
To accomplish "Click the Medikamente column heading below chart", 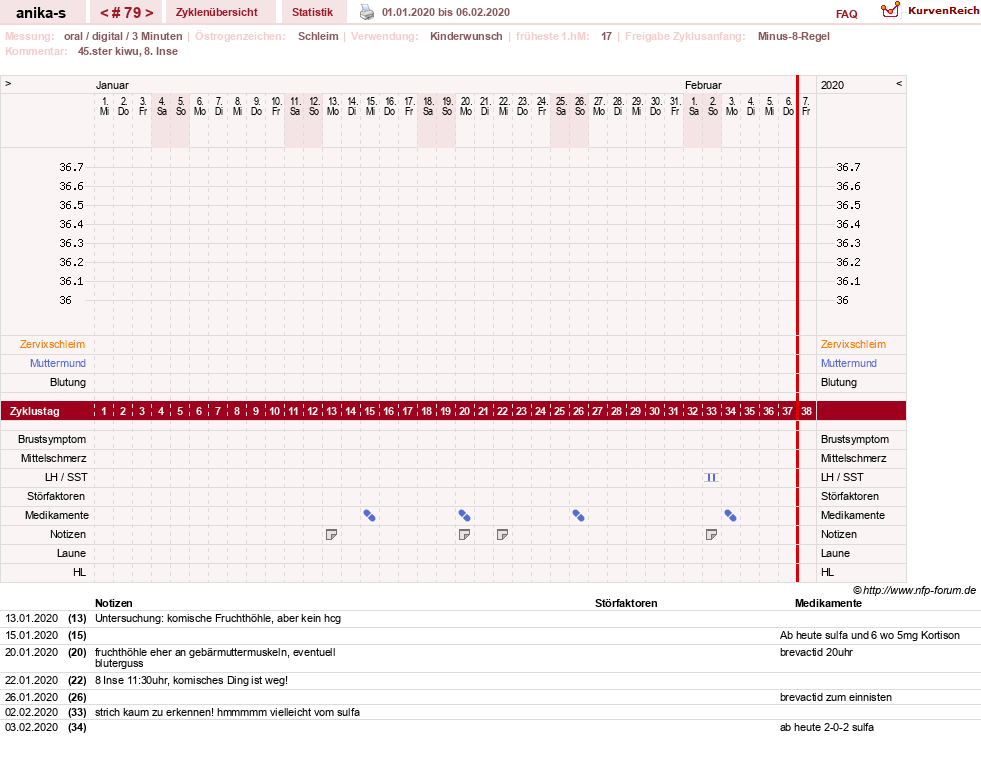I will point(828,603).
